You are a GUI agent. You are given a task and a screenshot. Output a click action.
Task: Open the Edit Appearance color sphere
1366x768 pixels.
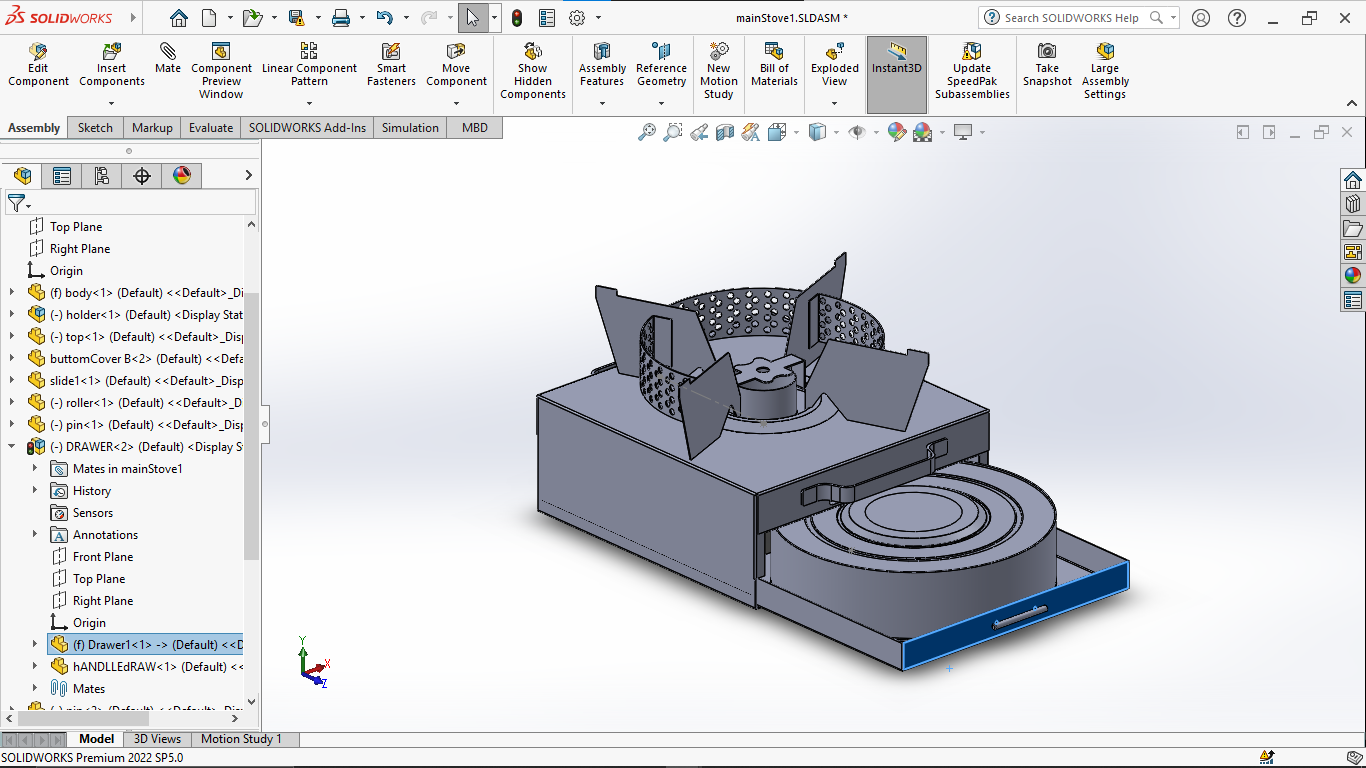point(896,132)
